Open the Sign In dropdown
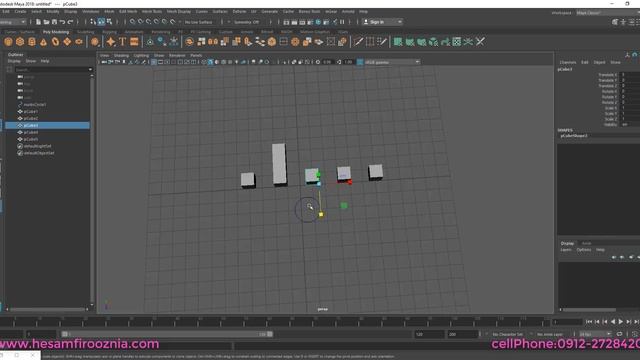 [x=382, y=22]
